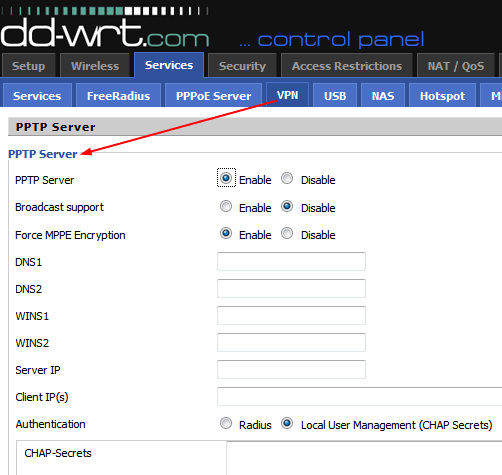Choose Local User Management (CHAP Secrets)
Viewport: 502px width, 475px height.
click(x=287, y=423)
